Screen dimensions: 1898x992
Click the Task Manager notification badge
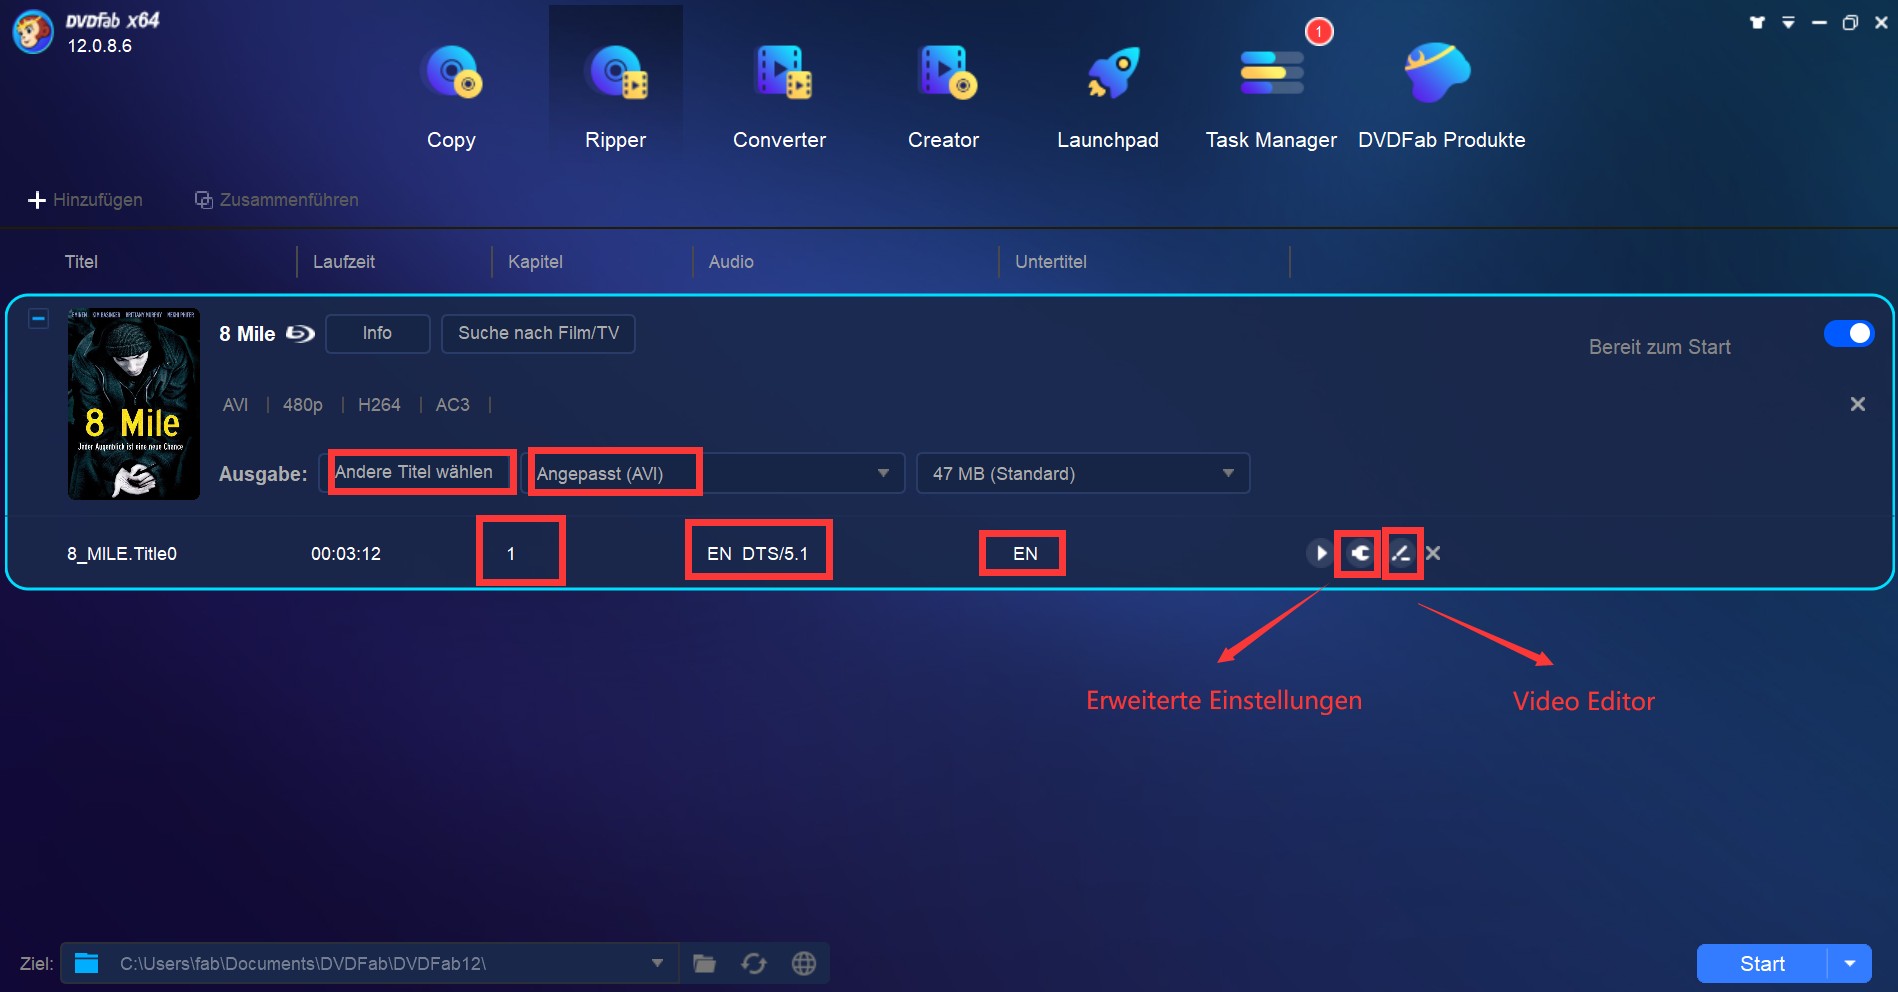pyautogui.click(x=1319, y=32)
